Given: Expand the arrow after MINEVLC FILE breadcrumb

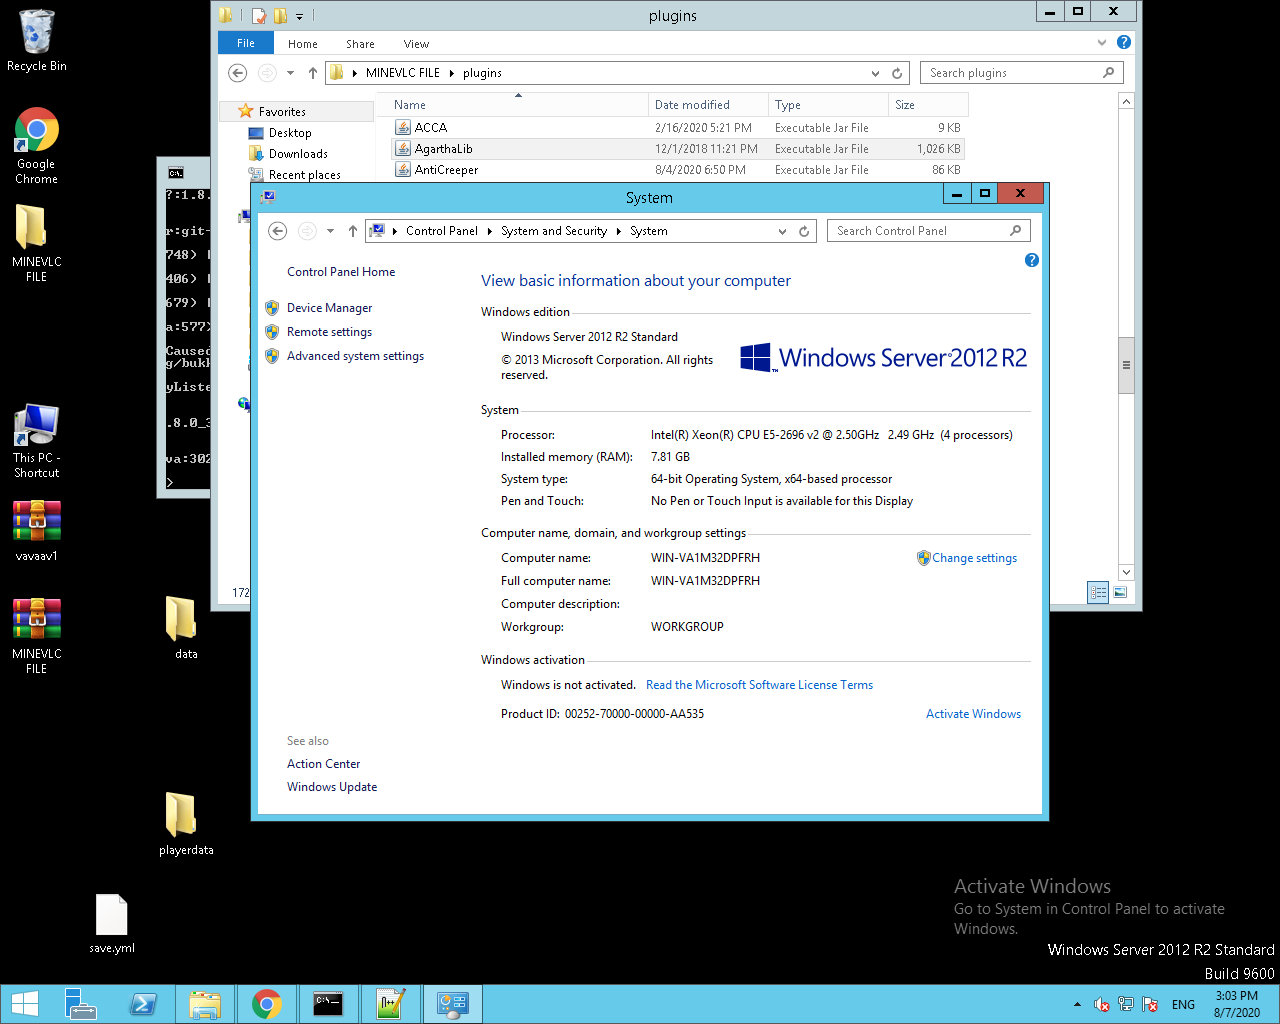Looking at the screenshot, I should pyautogui.click(x=452, y=73).
